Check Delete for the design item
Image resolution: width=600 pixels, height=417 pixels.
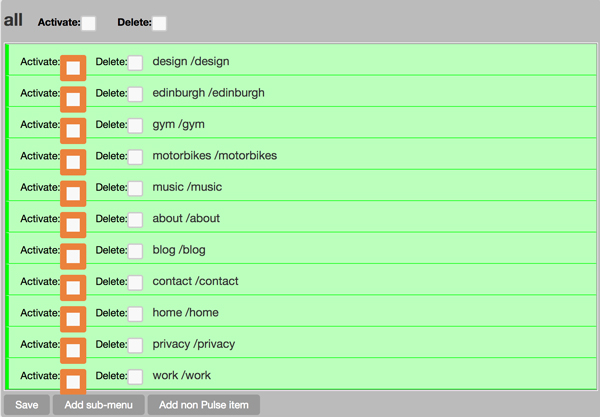click(x=135, y=63)
